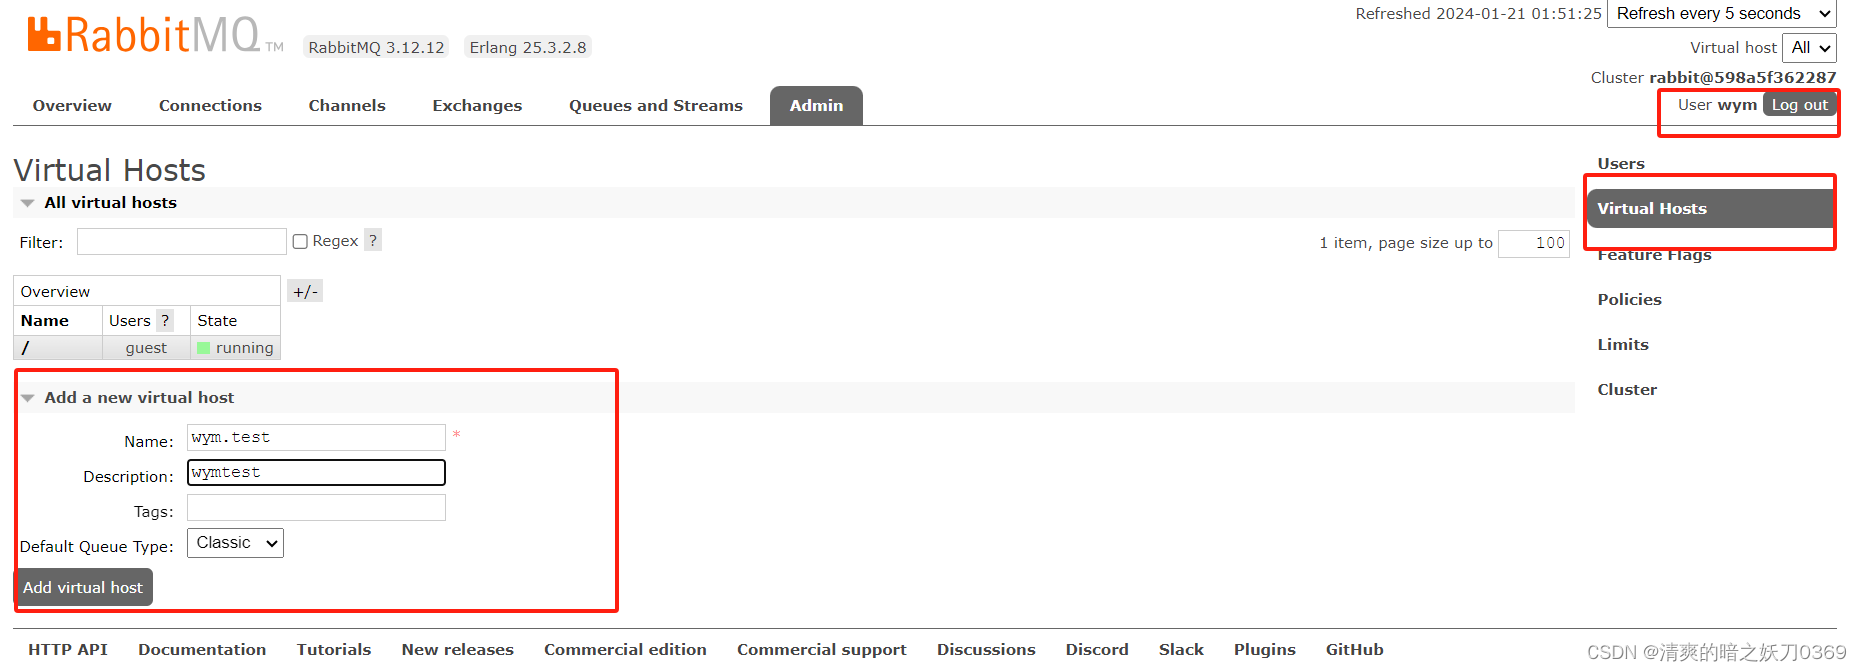Open the HTTP API link
Screen dimensions: 1862x671
68,649
